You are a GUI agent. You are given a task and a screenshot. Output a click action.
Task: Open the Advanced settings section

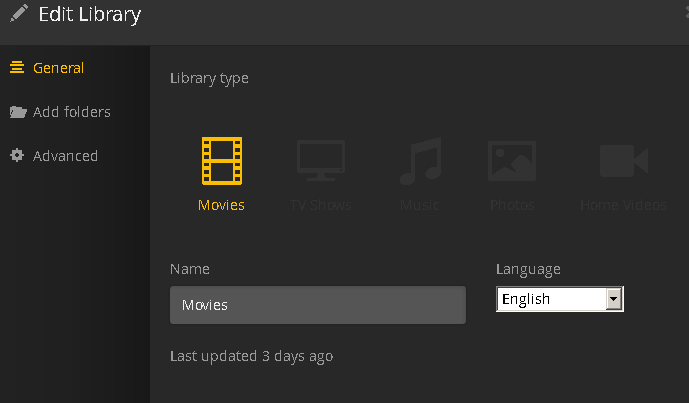pyautogui.click(x=54, y=156)
